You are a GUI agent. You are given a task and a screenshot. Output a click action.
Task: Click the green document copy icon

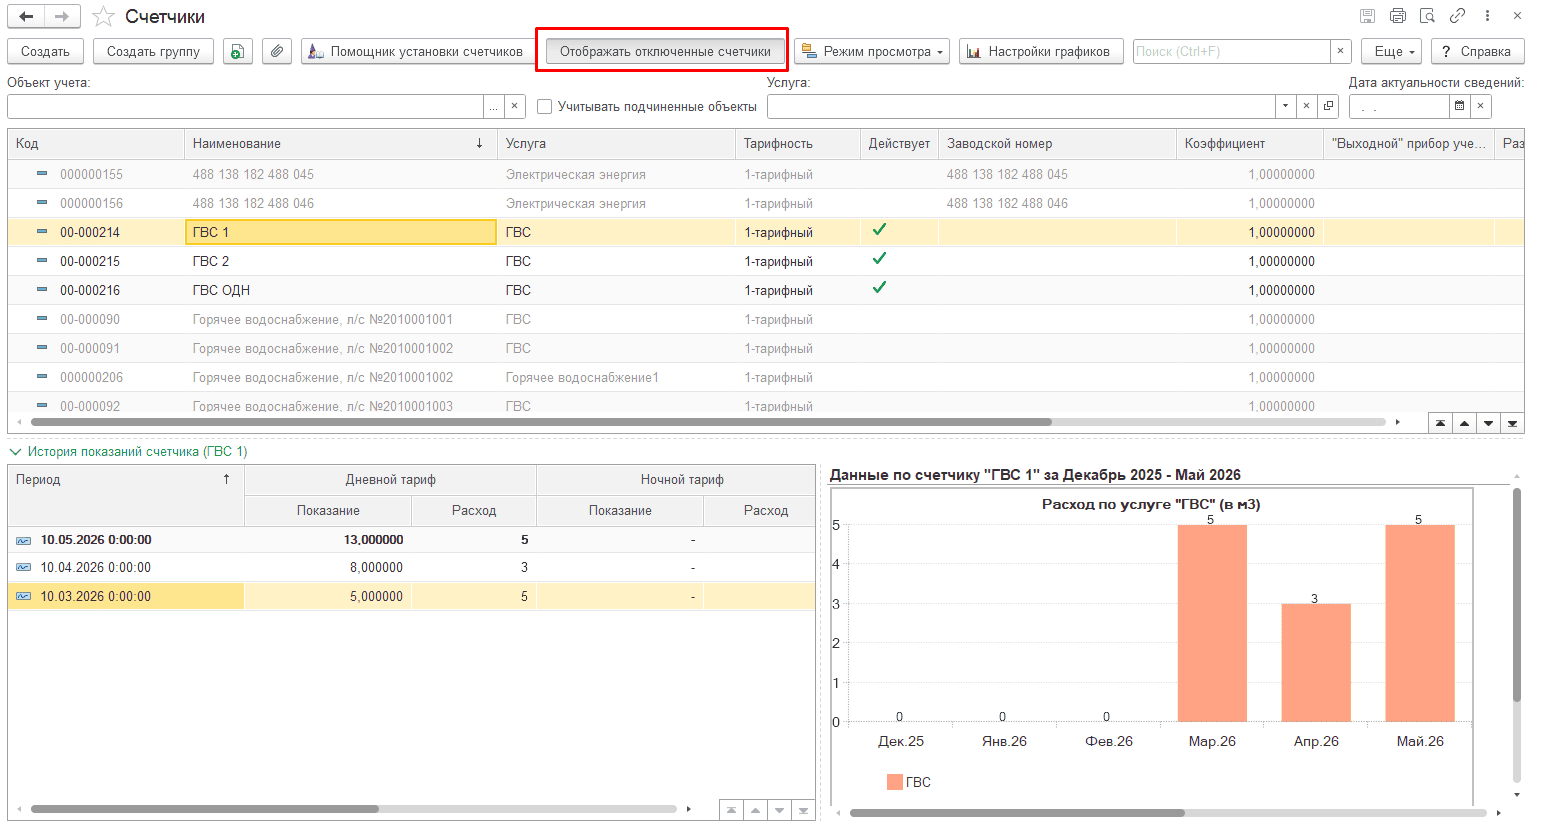(238, 51)
